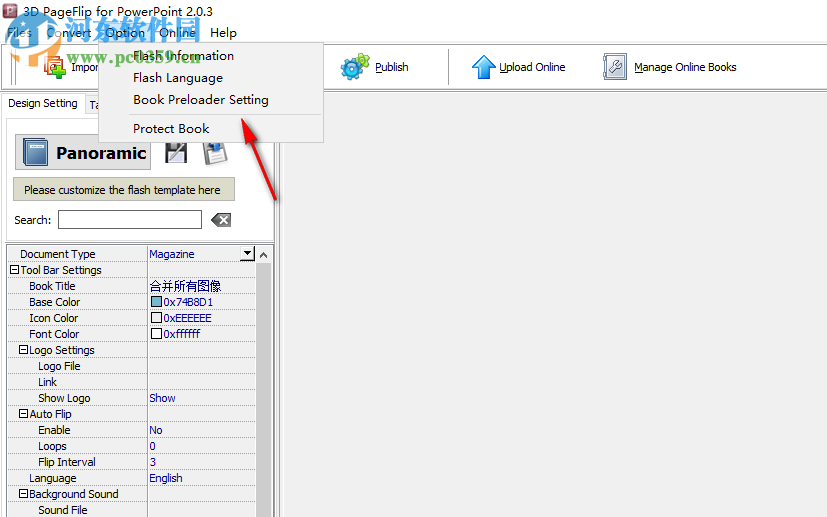Click the Manage Online Books label
This screenshot has width=827, height=517.
tap(685, 67)
